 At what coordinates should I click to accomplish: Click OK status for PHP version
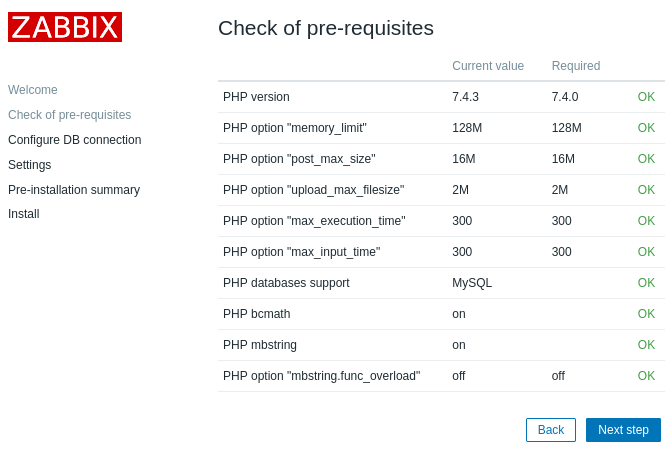[646, 97]
